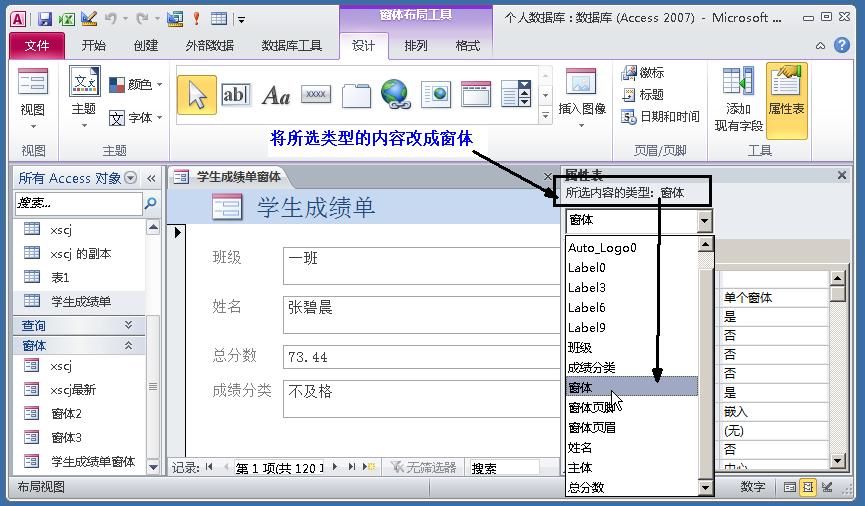Switch to design view icon in status bar

[x=827, y=487]
